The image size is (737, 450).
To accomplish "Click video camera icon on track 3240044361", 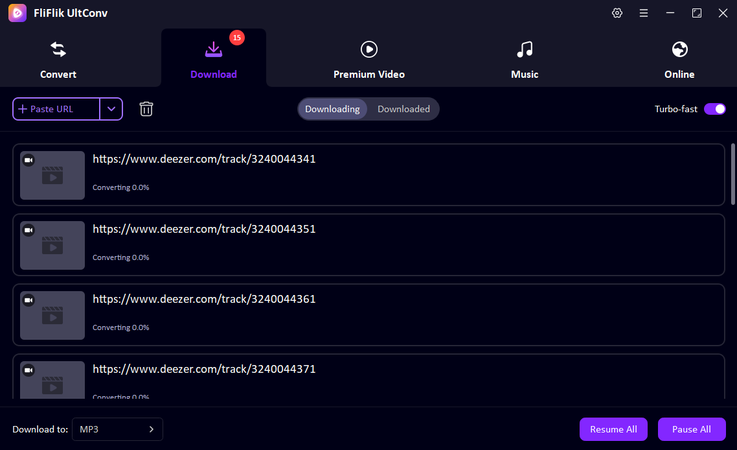I will [x=29, y=300].
